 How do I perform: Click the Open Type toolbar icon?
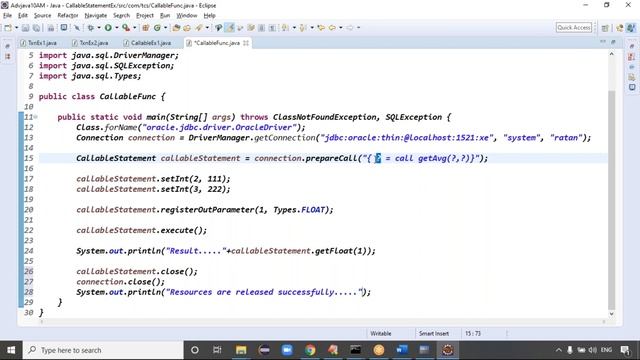click(x=176, y=28)
